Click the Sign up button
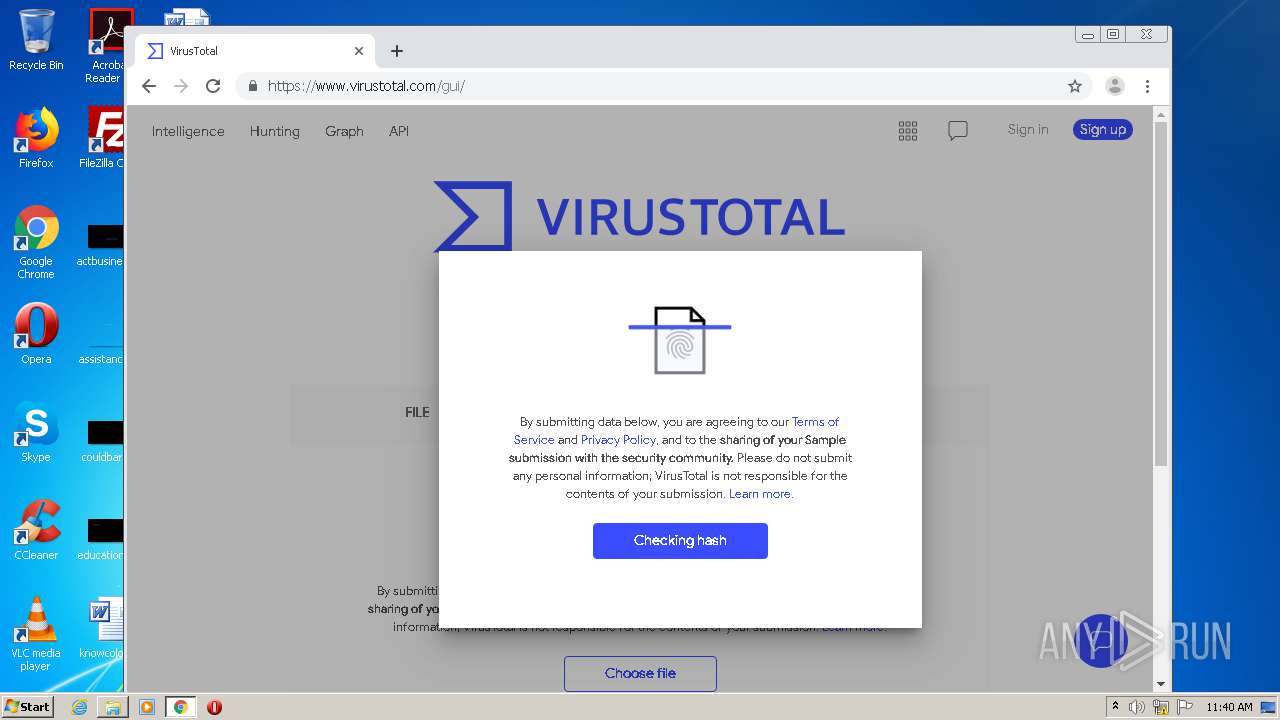The height and width of the screenshot is (720, 1280). pyautogui.click(x=1103, y=129)
